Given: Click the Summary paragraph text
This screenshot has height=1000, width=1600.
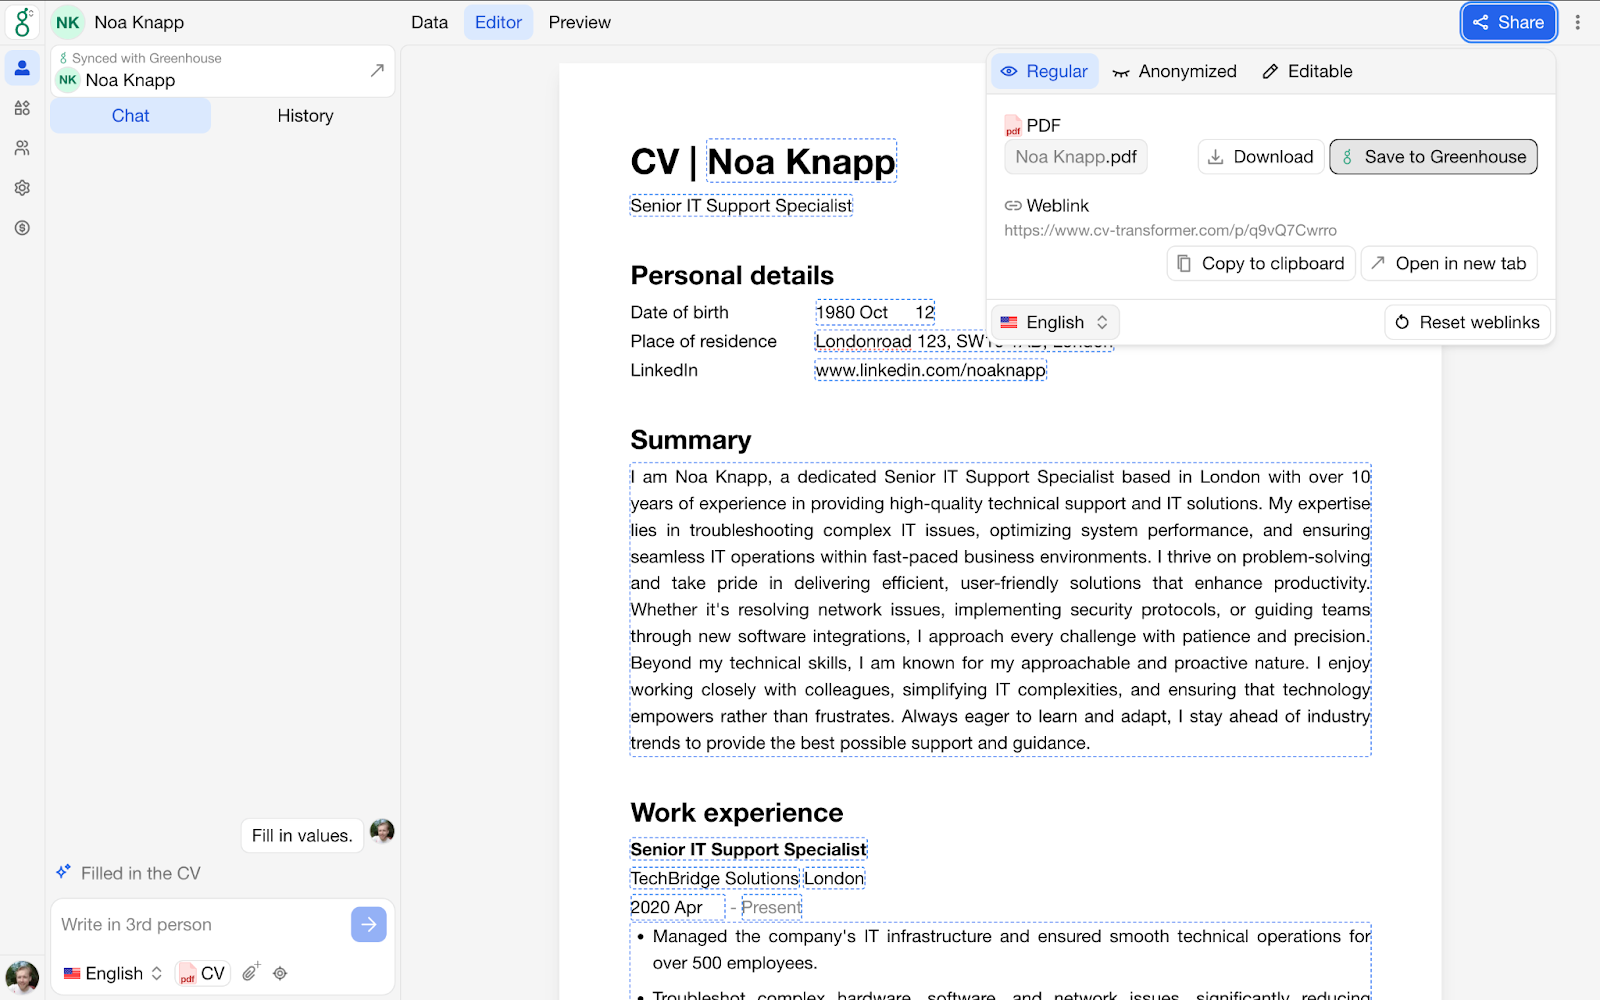Looking at the screenshot, I should [1000, 610].
